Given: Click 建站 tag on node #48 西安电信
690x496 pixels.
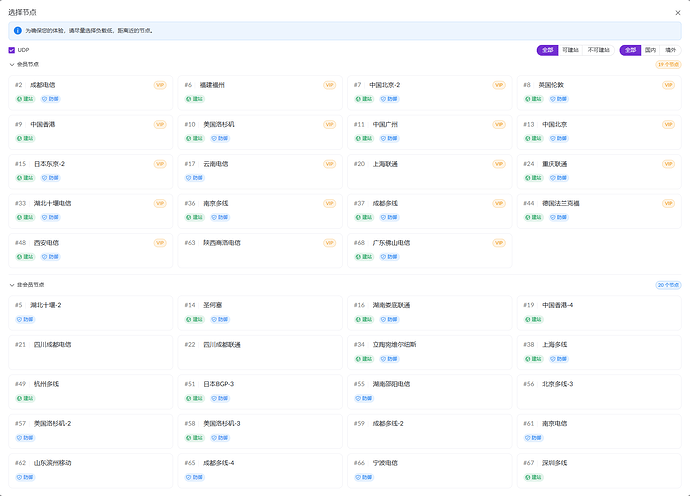Looking at the screenshot, I should coord(26,257).
